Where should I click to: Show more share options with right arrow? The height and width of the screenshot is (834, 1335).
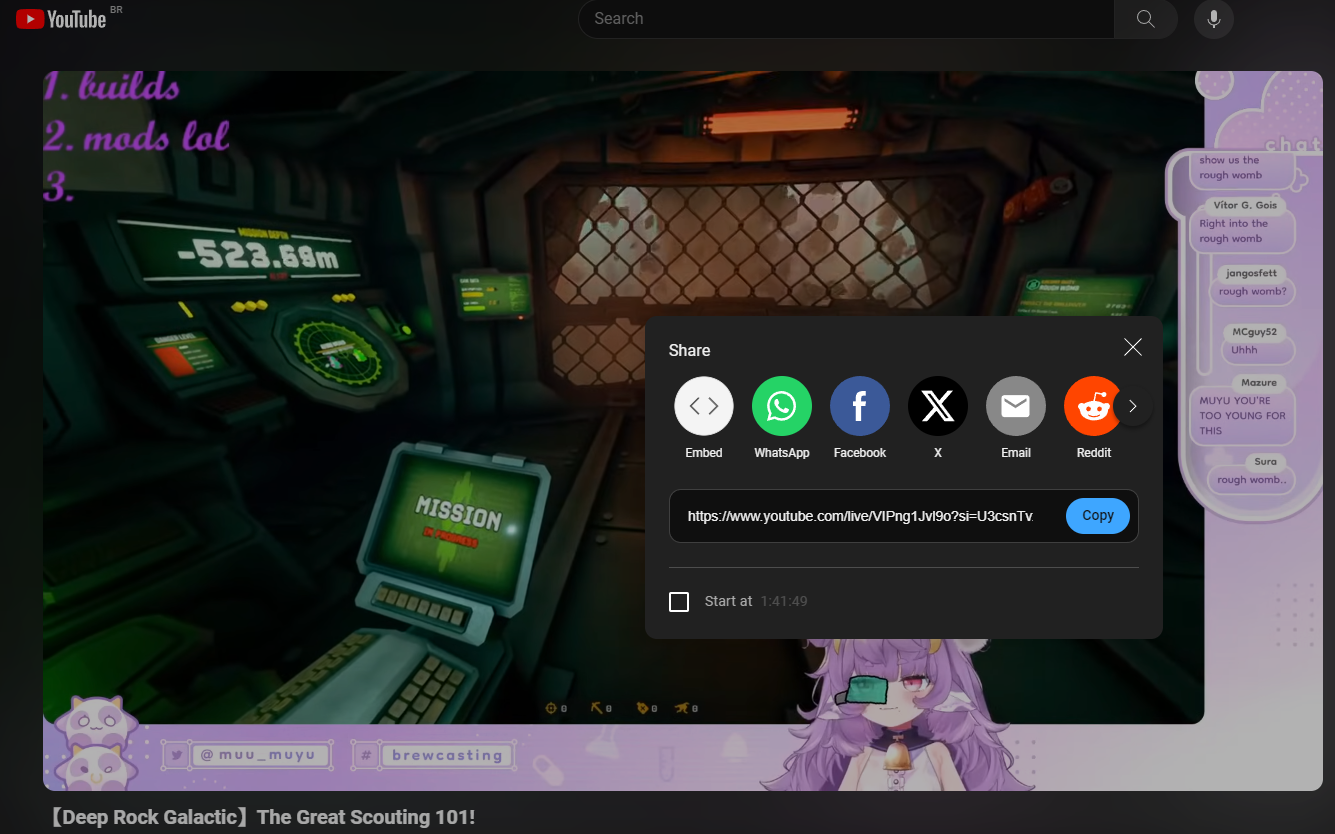1132,406
